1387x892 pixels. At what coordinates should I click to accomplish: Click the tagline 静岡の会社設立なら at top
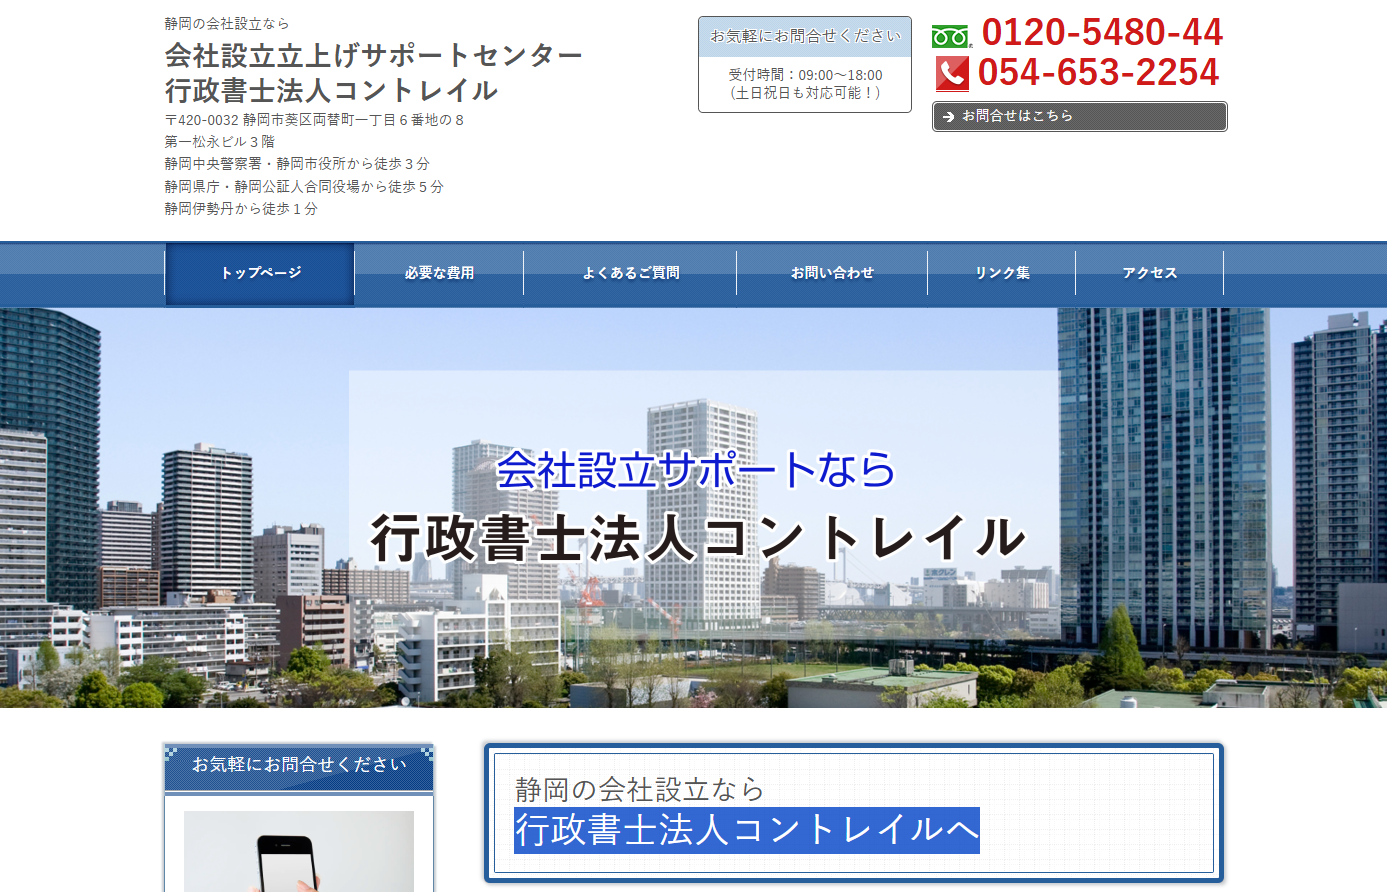tap(227, 24)
